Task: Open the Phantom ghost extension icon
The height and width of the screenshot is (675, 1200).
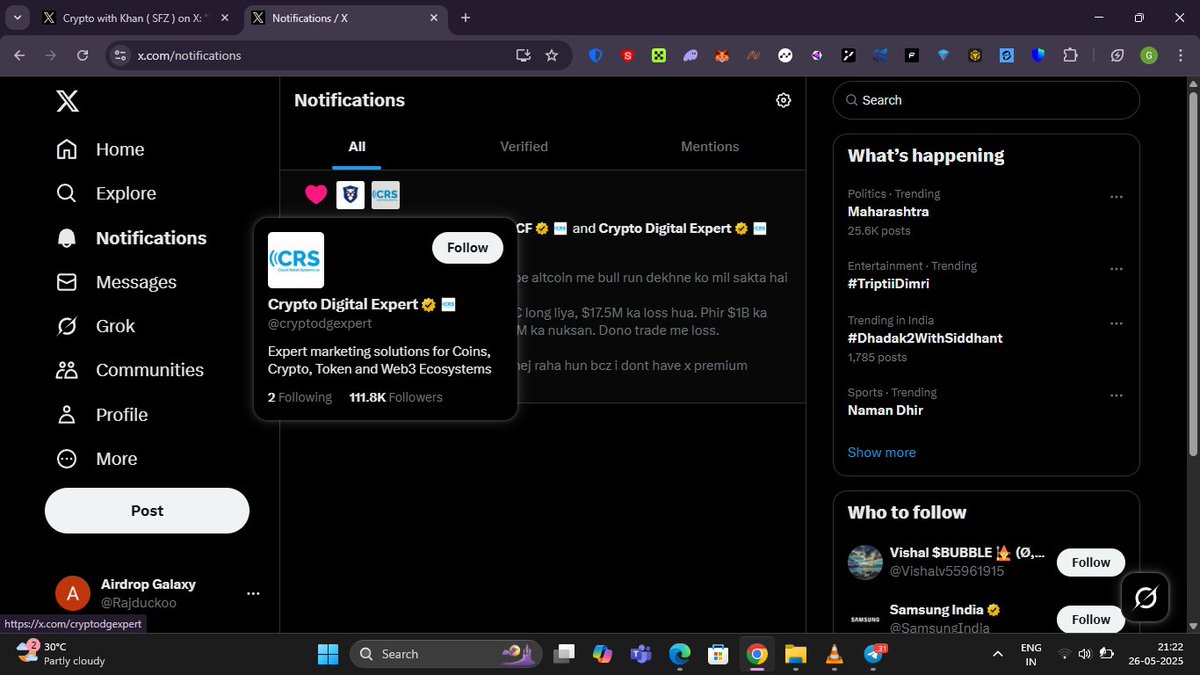Action: point(690,56)
